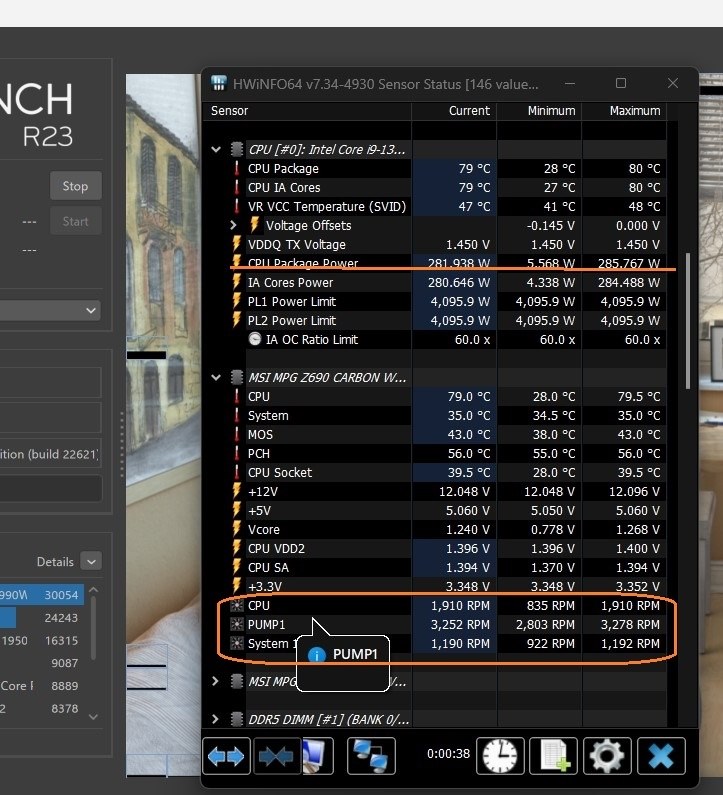Click Cinebench ranking list up arrow
The width and height of the screenshot is (723, 795).
[93, 590]
